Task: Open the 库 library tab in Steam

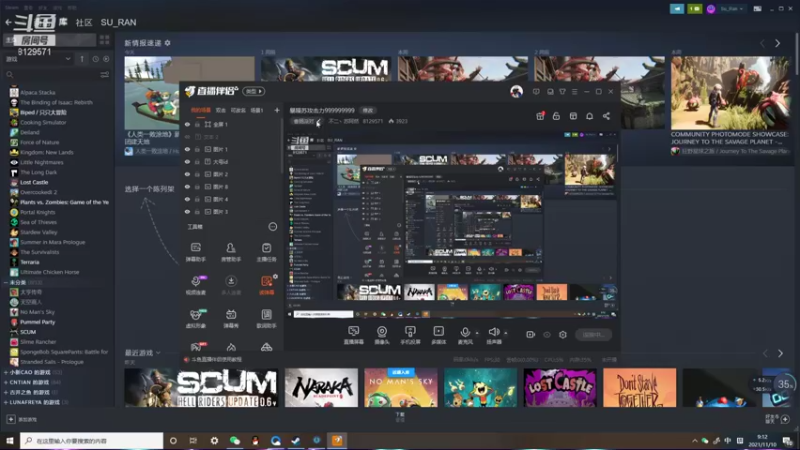Action: pyautogui.click(x=63, y=21)
